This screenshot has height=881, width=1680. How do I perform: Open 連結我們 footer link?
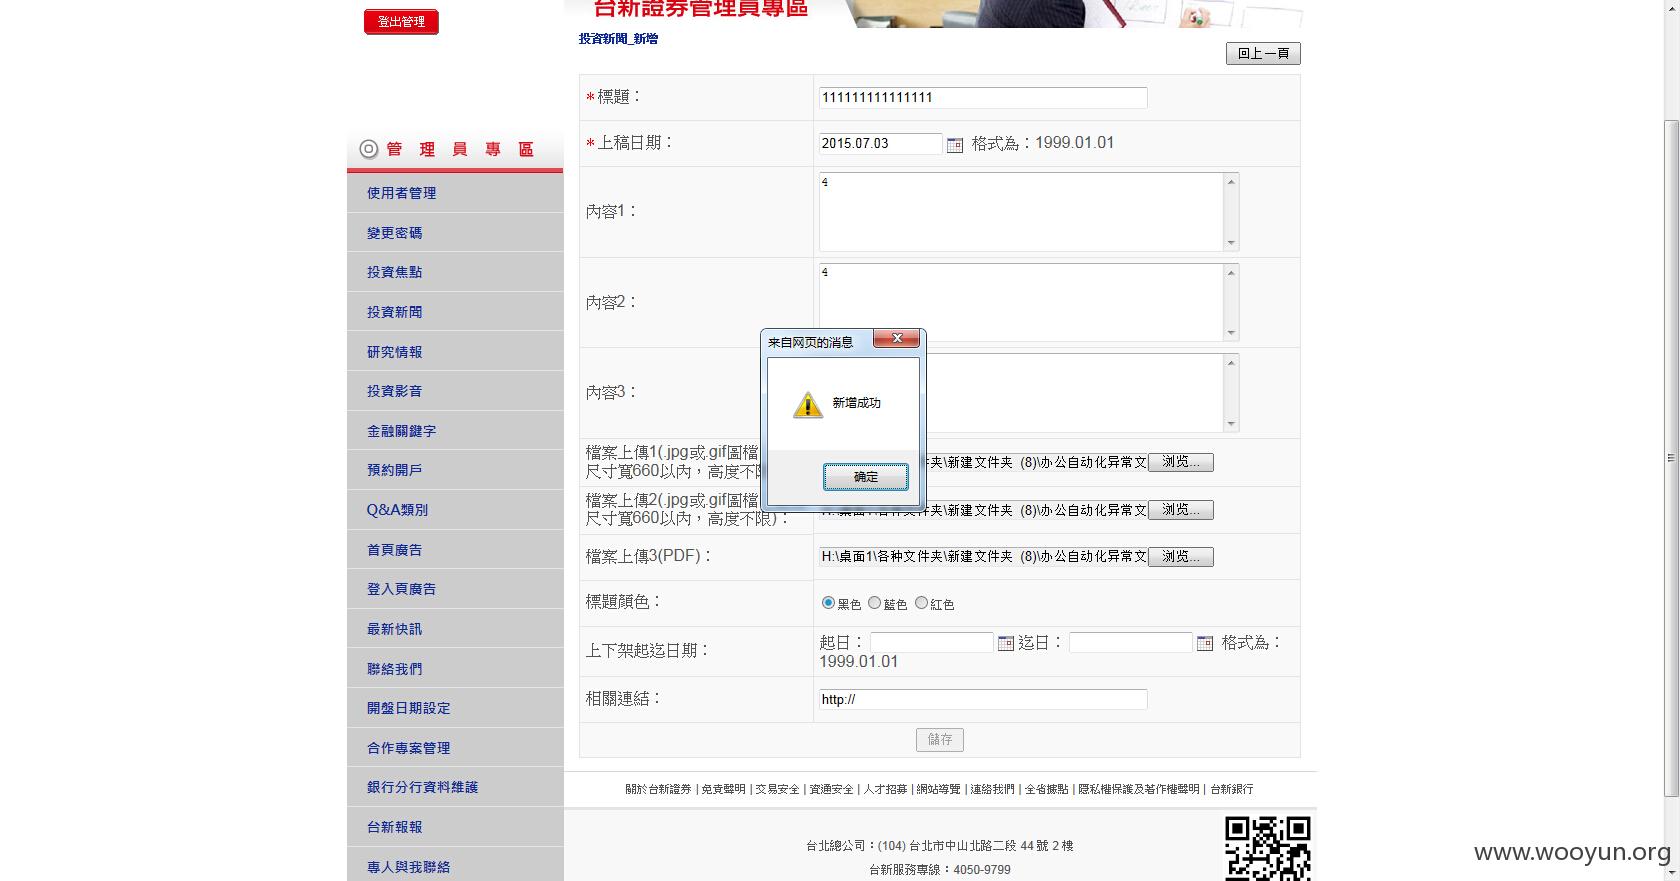pyautogui.click(x=992, y=789)
